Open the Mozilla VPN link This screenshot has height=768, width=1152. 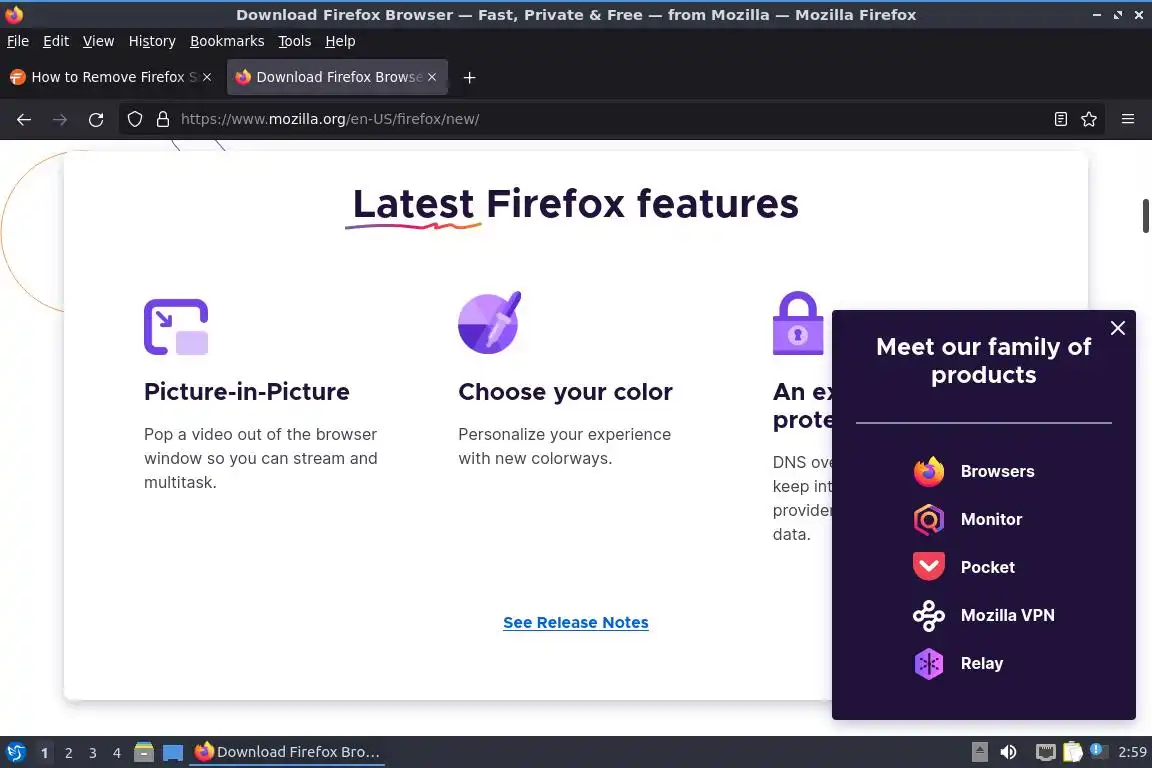coord(1007,615)
